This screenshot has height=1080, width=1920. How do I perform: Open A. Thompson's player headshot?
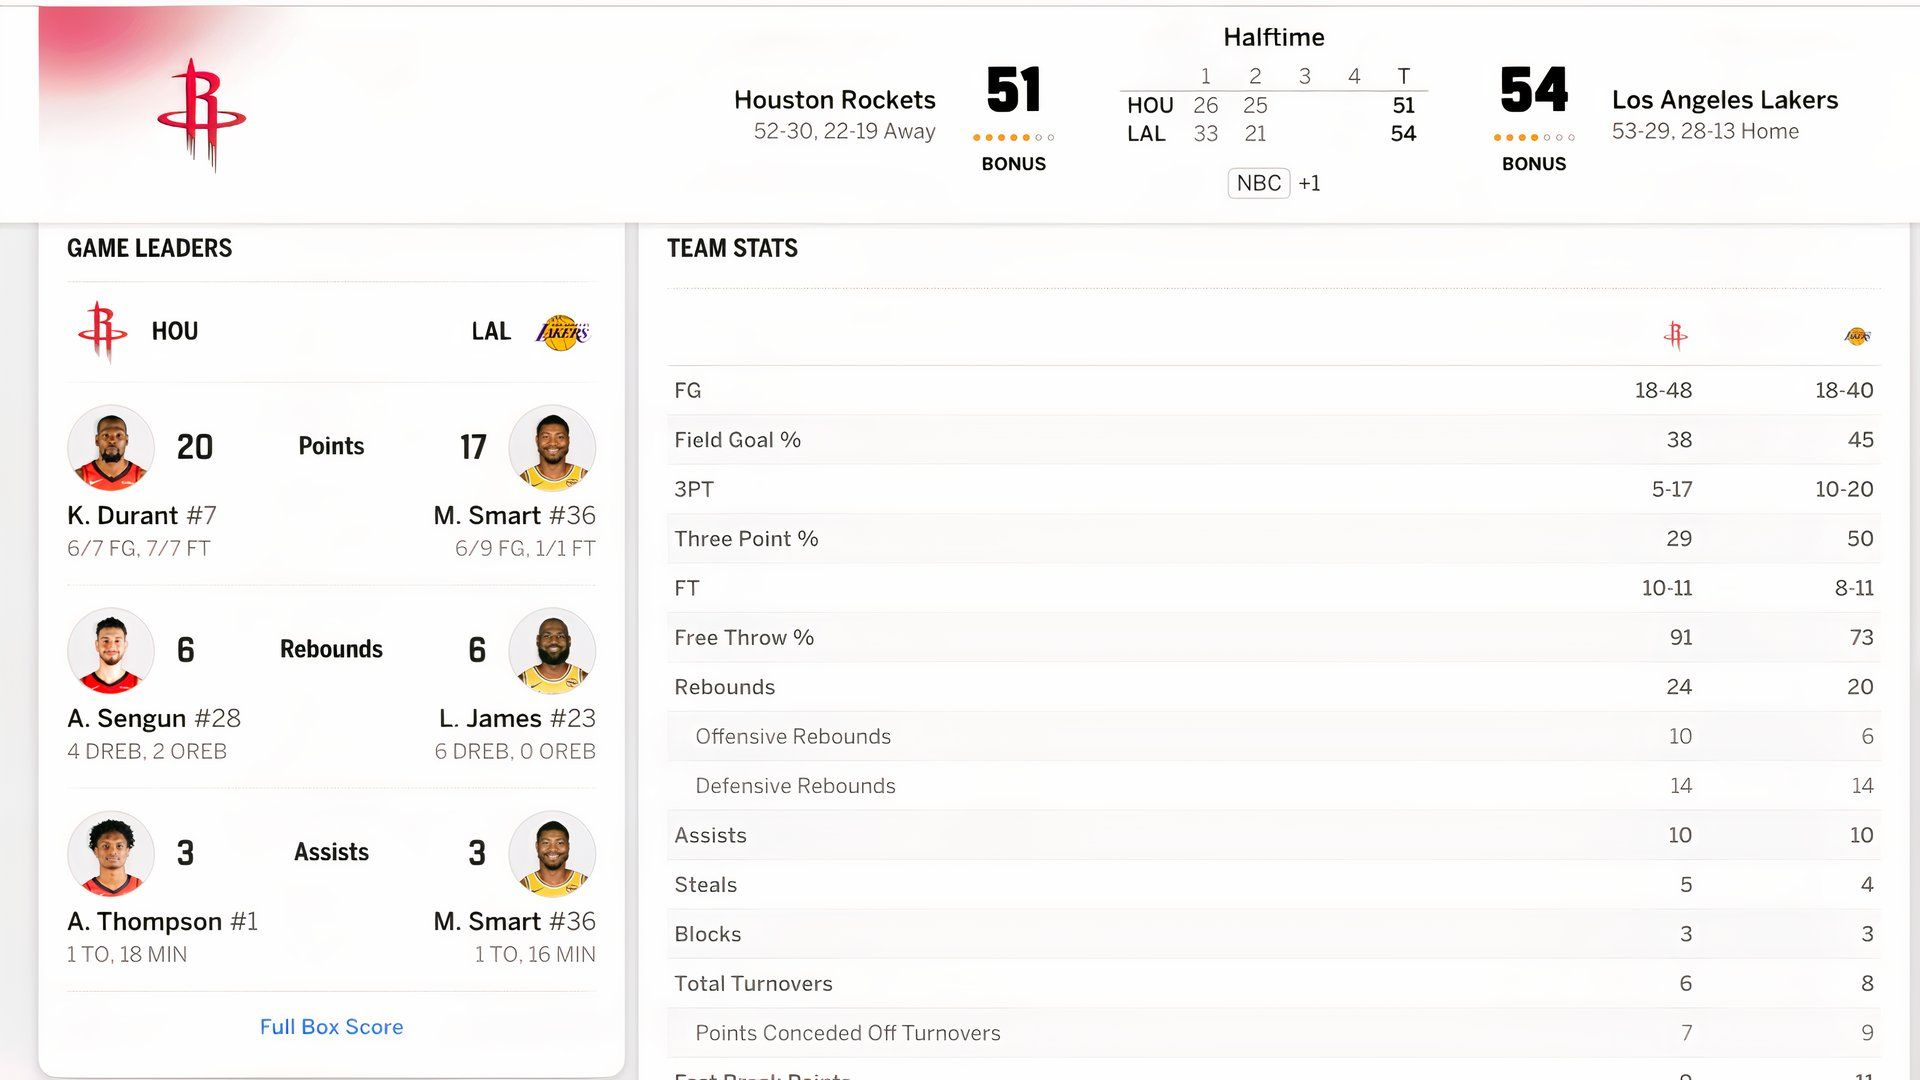pos(111,854)
